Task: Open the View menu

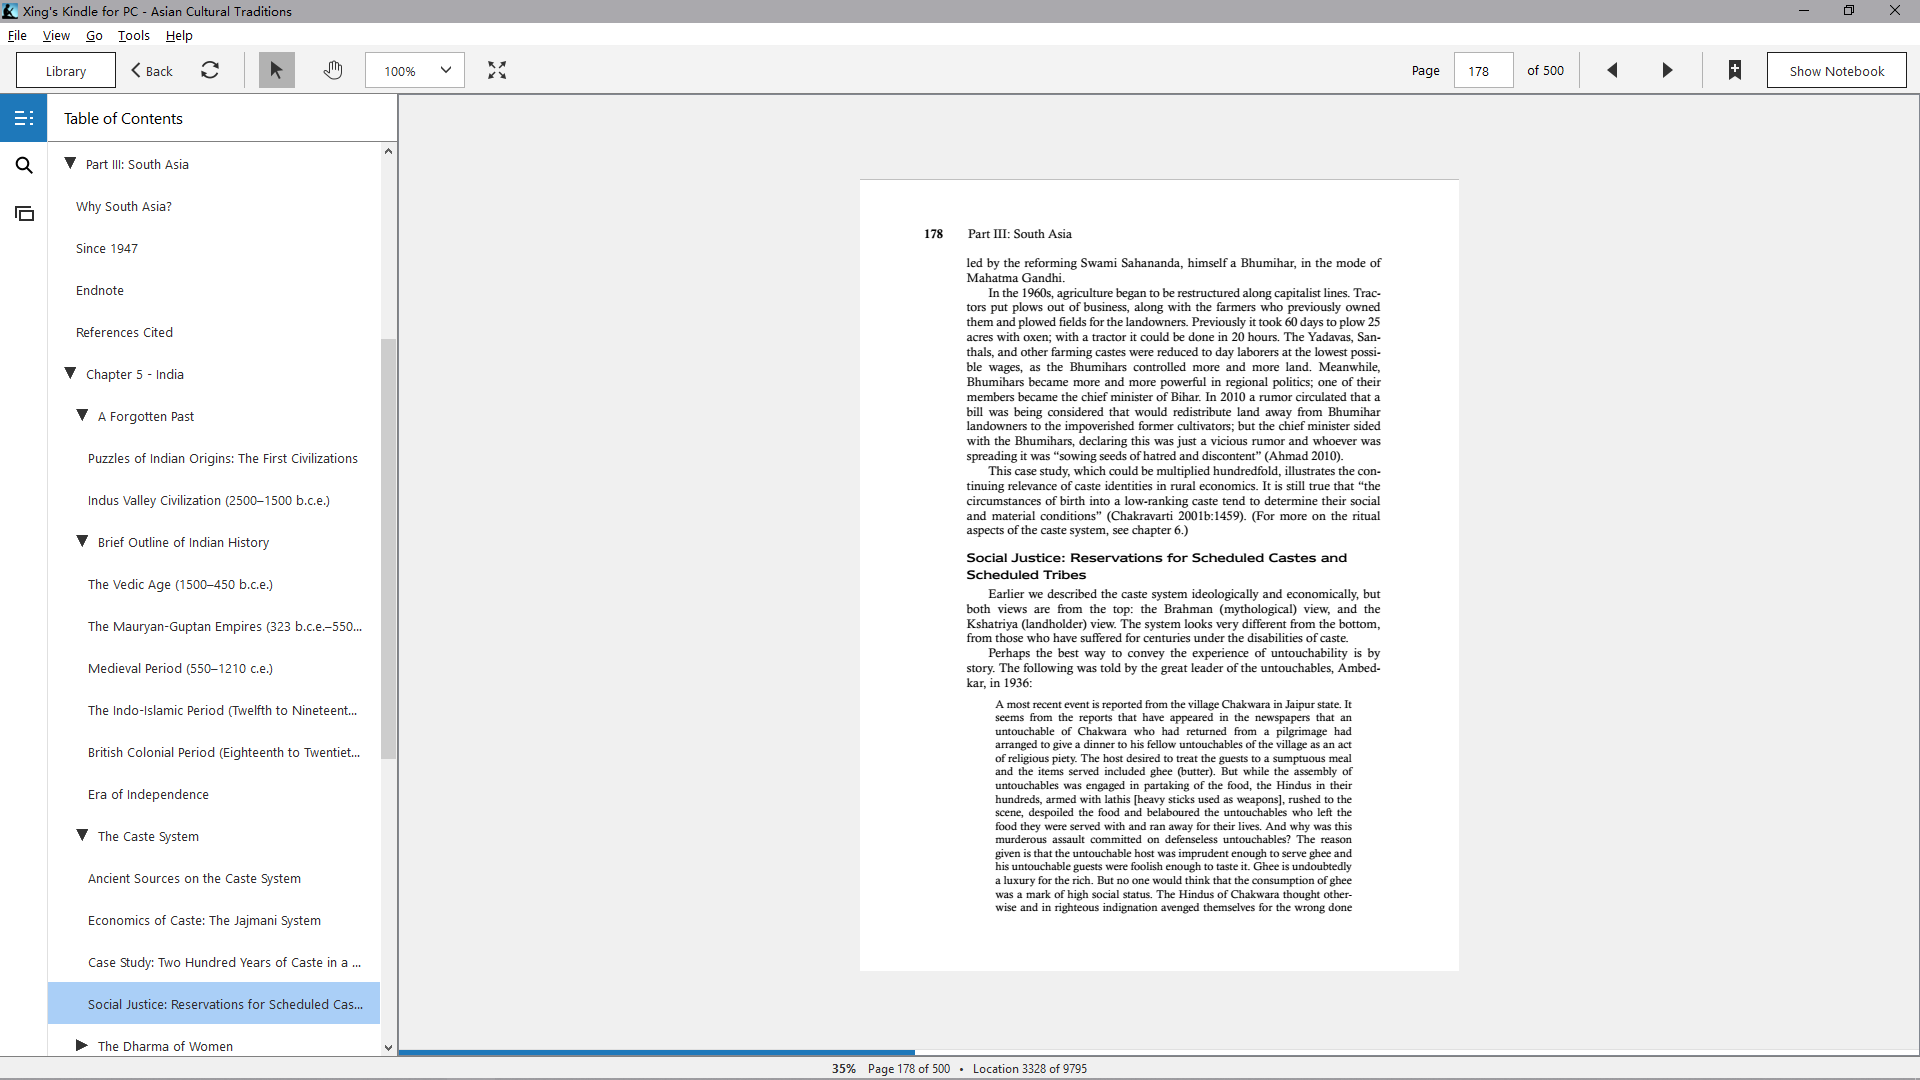Action: point(56,35)
